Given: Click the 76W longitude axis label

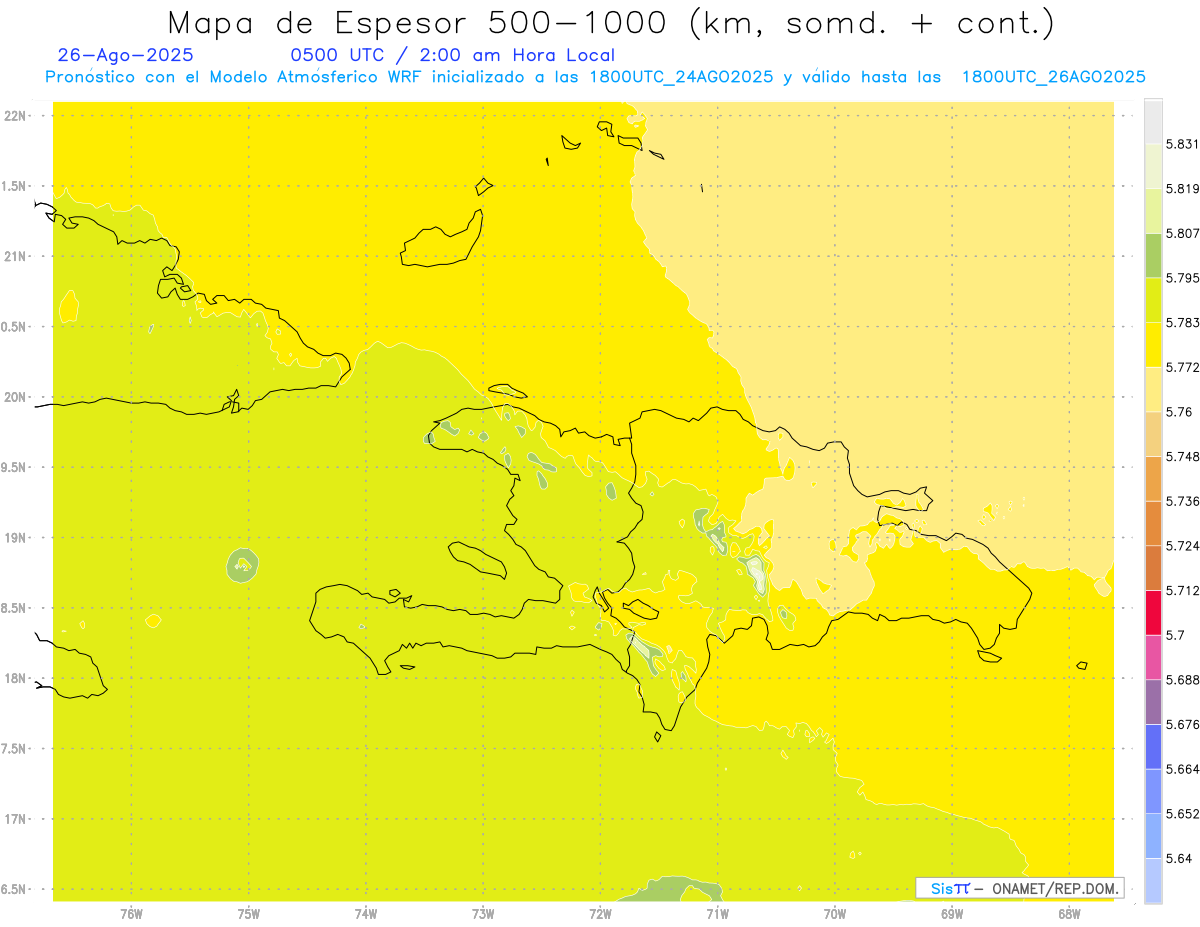Looking at the screenshot, I should point(131,914).
